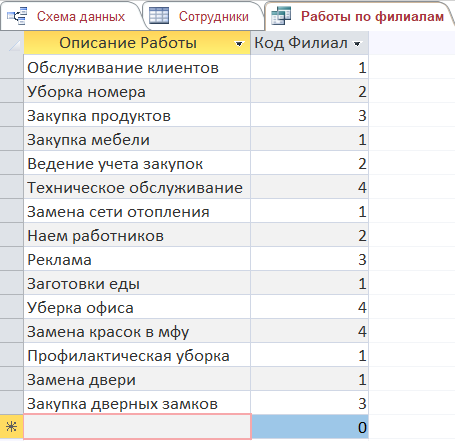
Task: Click the branch code cell for Уберка офиса
Action: (x=310, y=307)
